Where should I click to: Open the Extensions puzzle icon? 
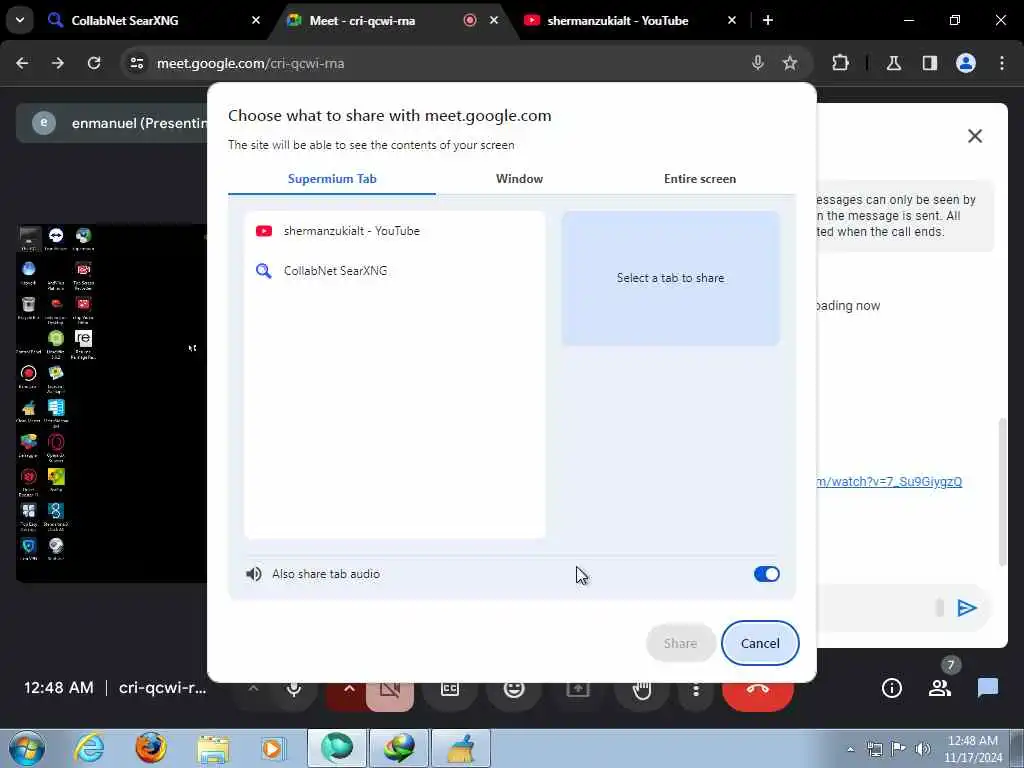point(840,63)
